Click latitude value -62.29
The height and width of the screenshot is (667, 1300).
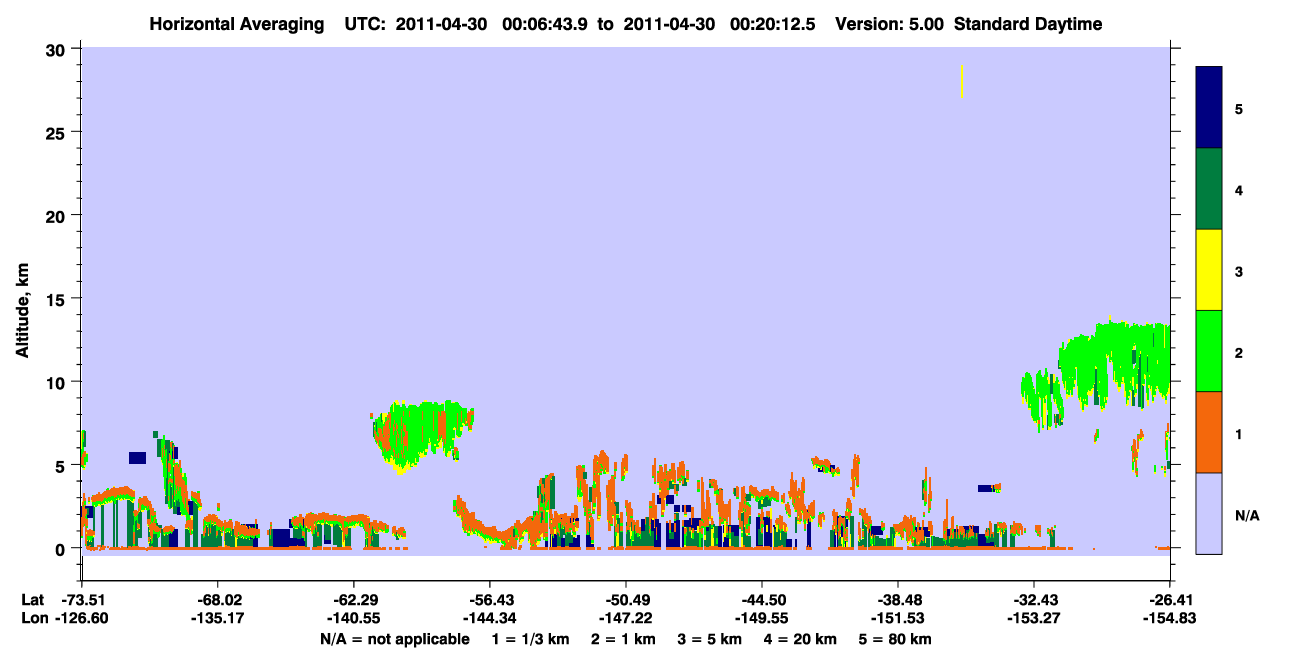(x=353, y=600)
